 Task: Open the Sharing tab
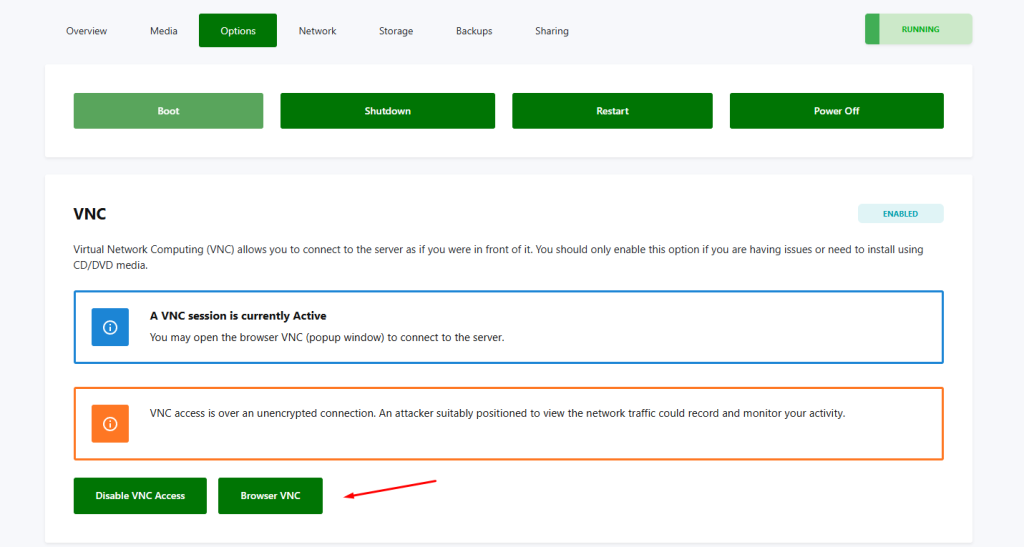point(552,31)
